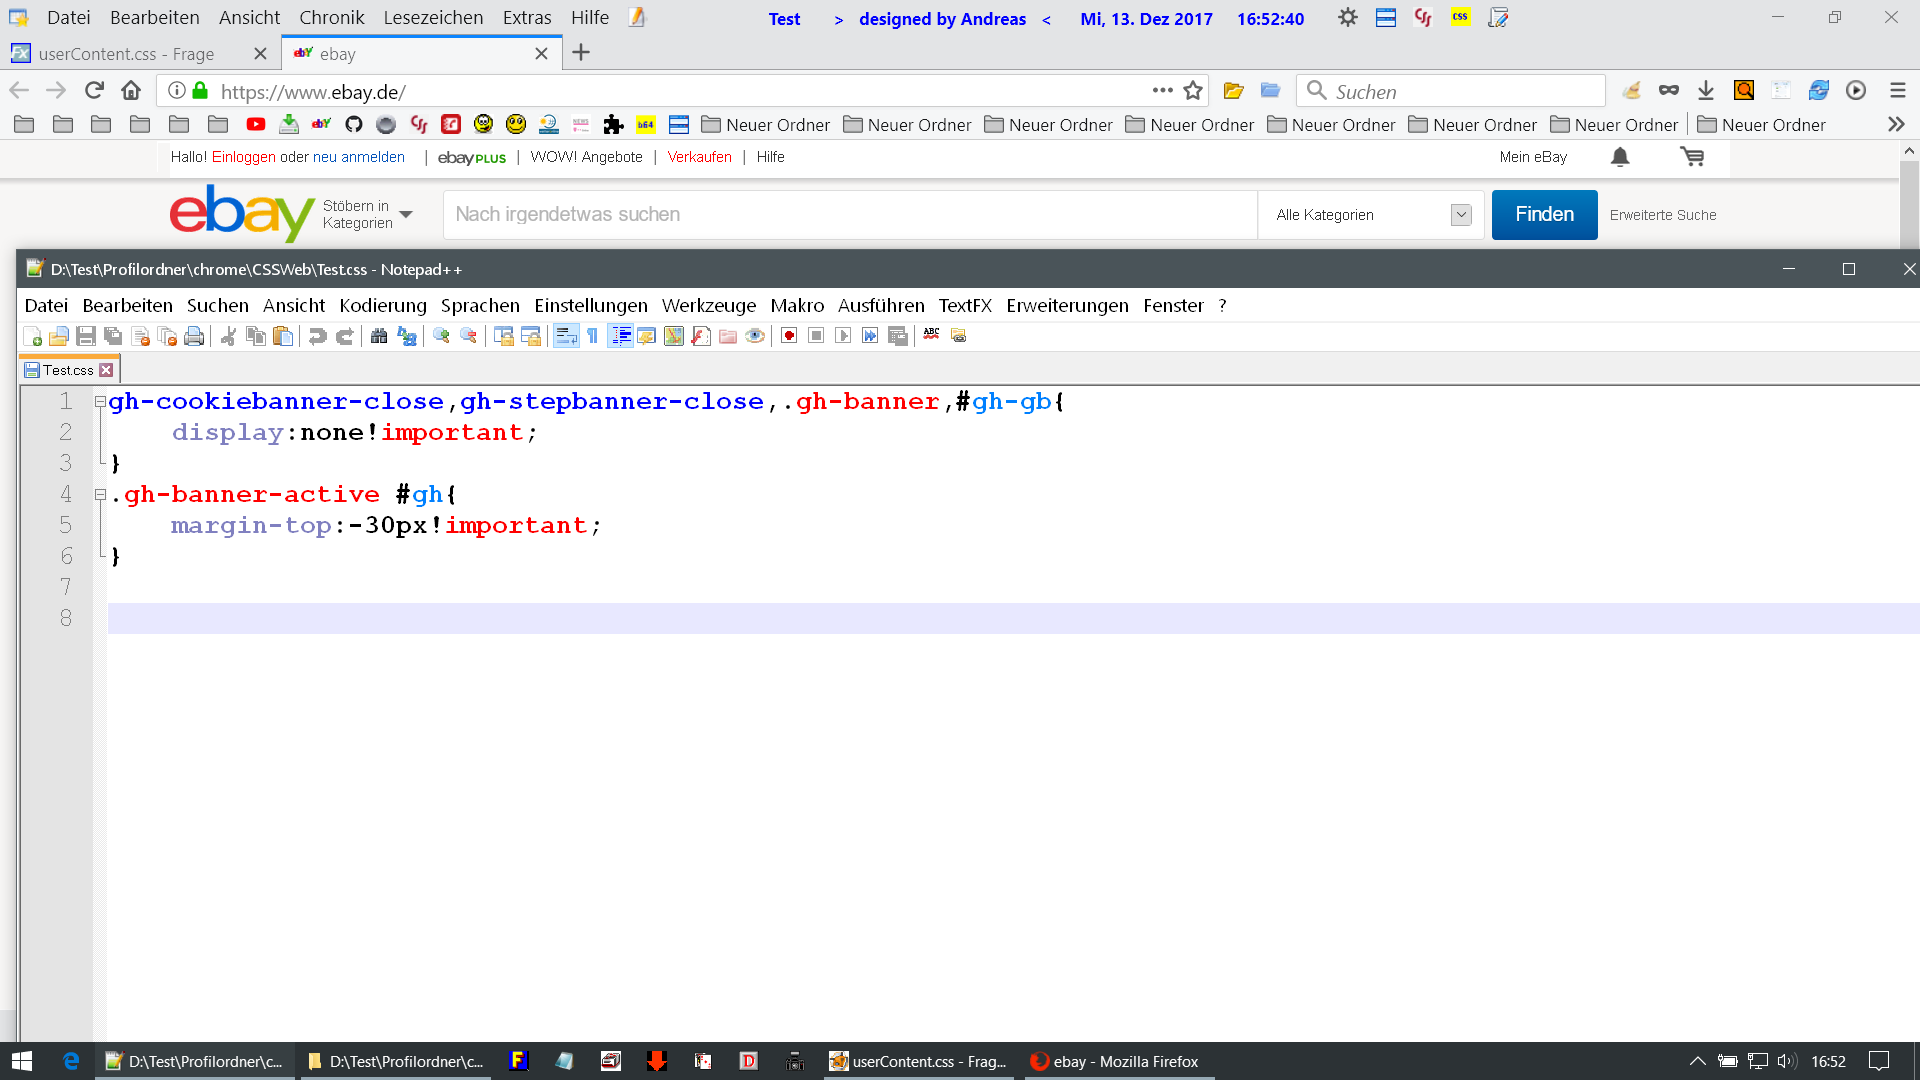Click the Undo arrow icon
Screen dimensions: 1920x1080
317,336
